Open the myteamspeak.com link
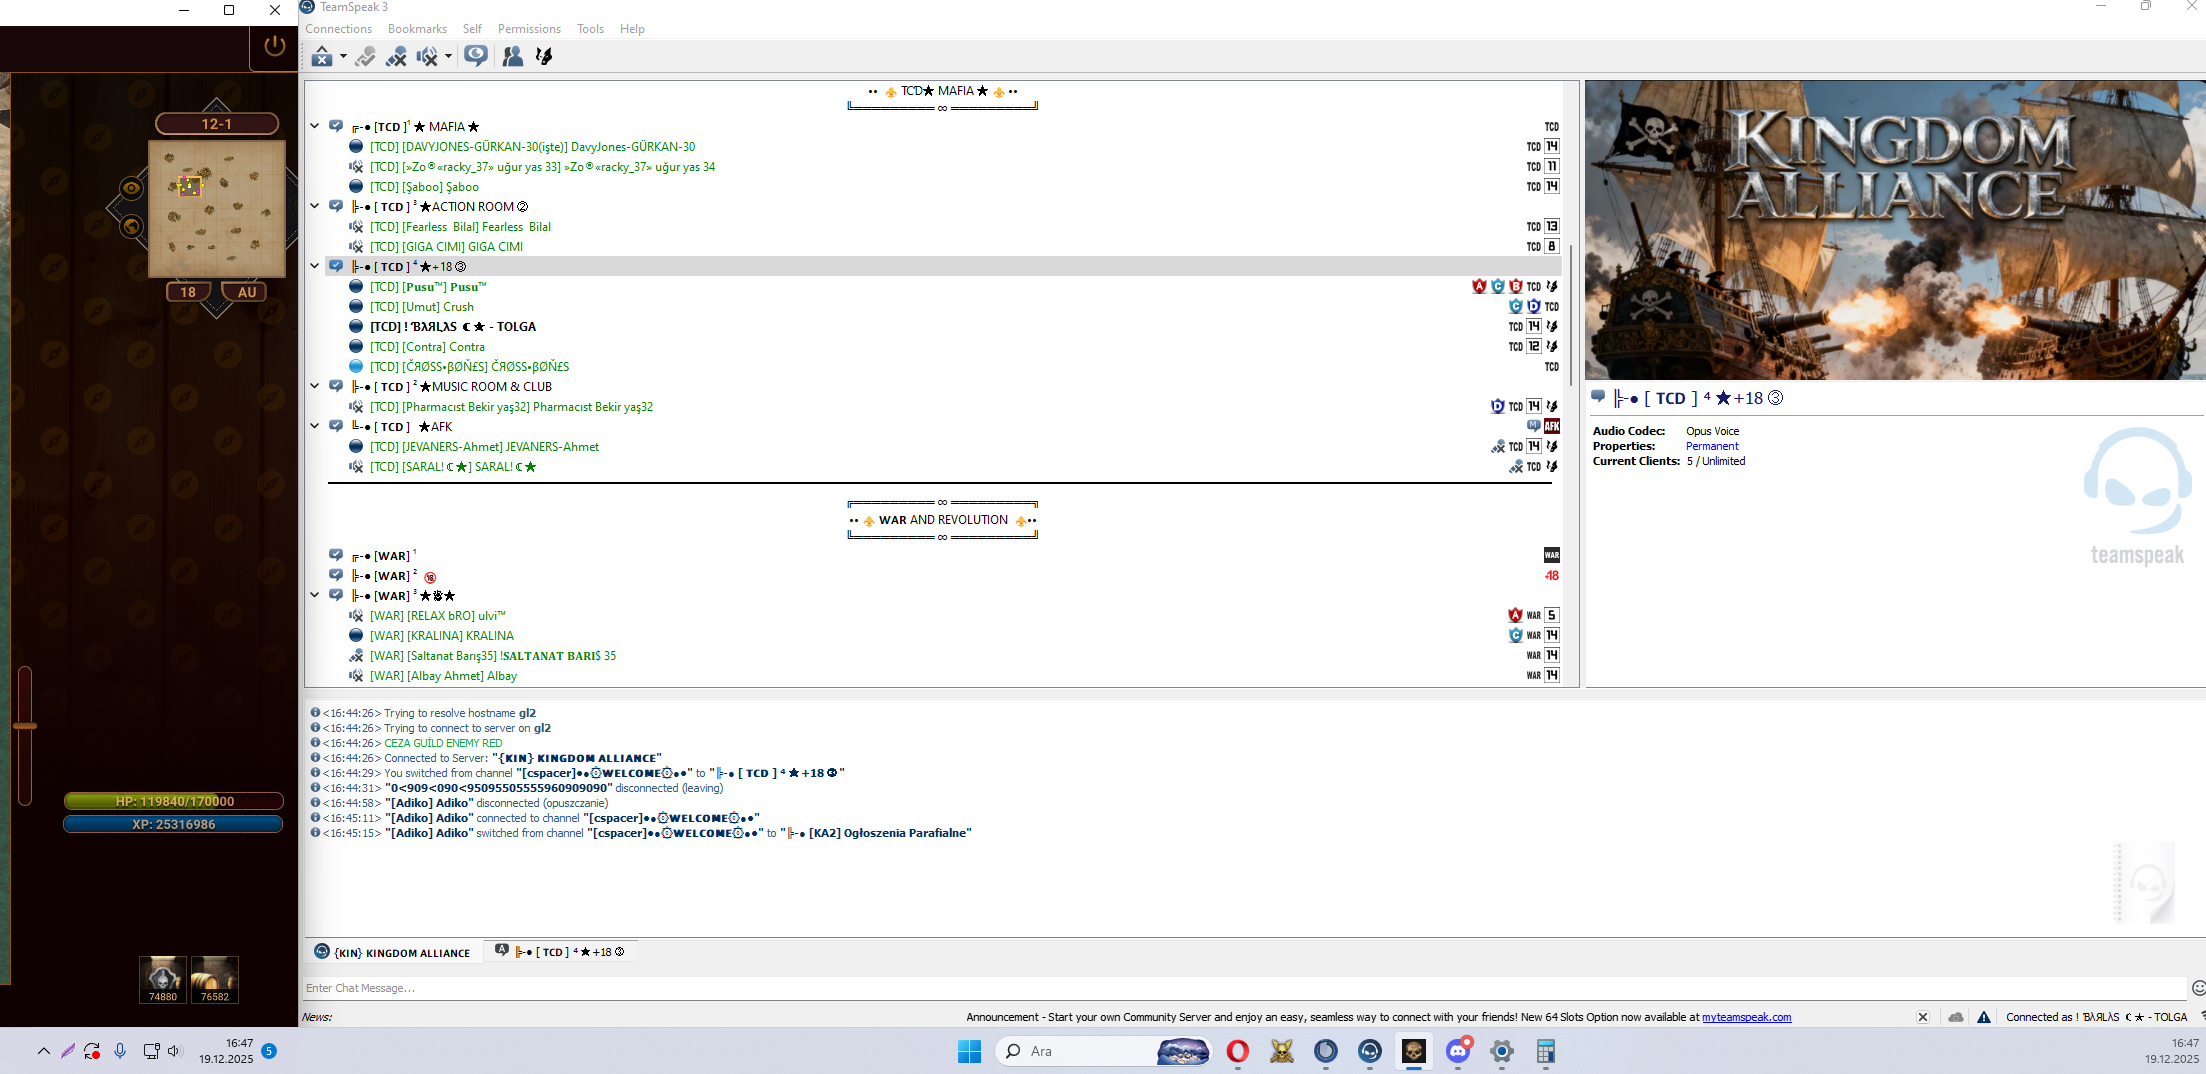 click(x=1746, y=1017)
